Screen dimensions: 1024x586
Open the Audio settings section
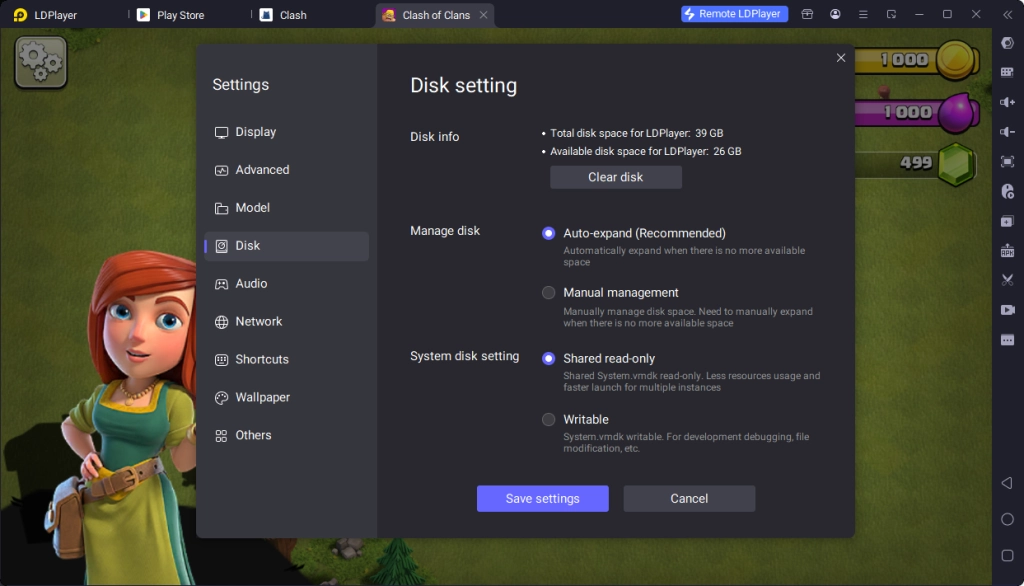tap(251, 284)
